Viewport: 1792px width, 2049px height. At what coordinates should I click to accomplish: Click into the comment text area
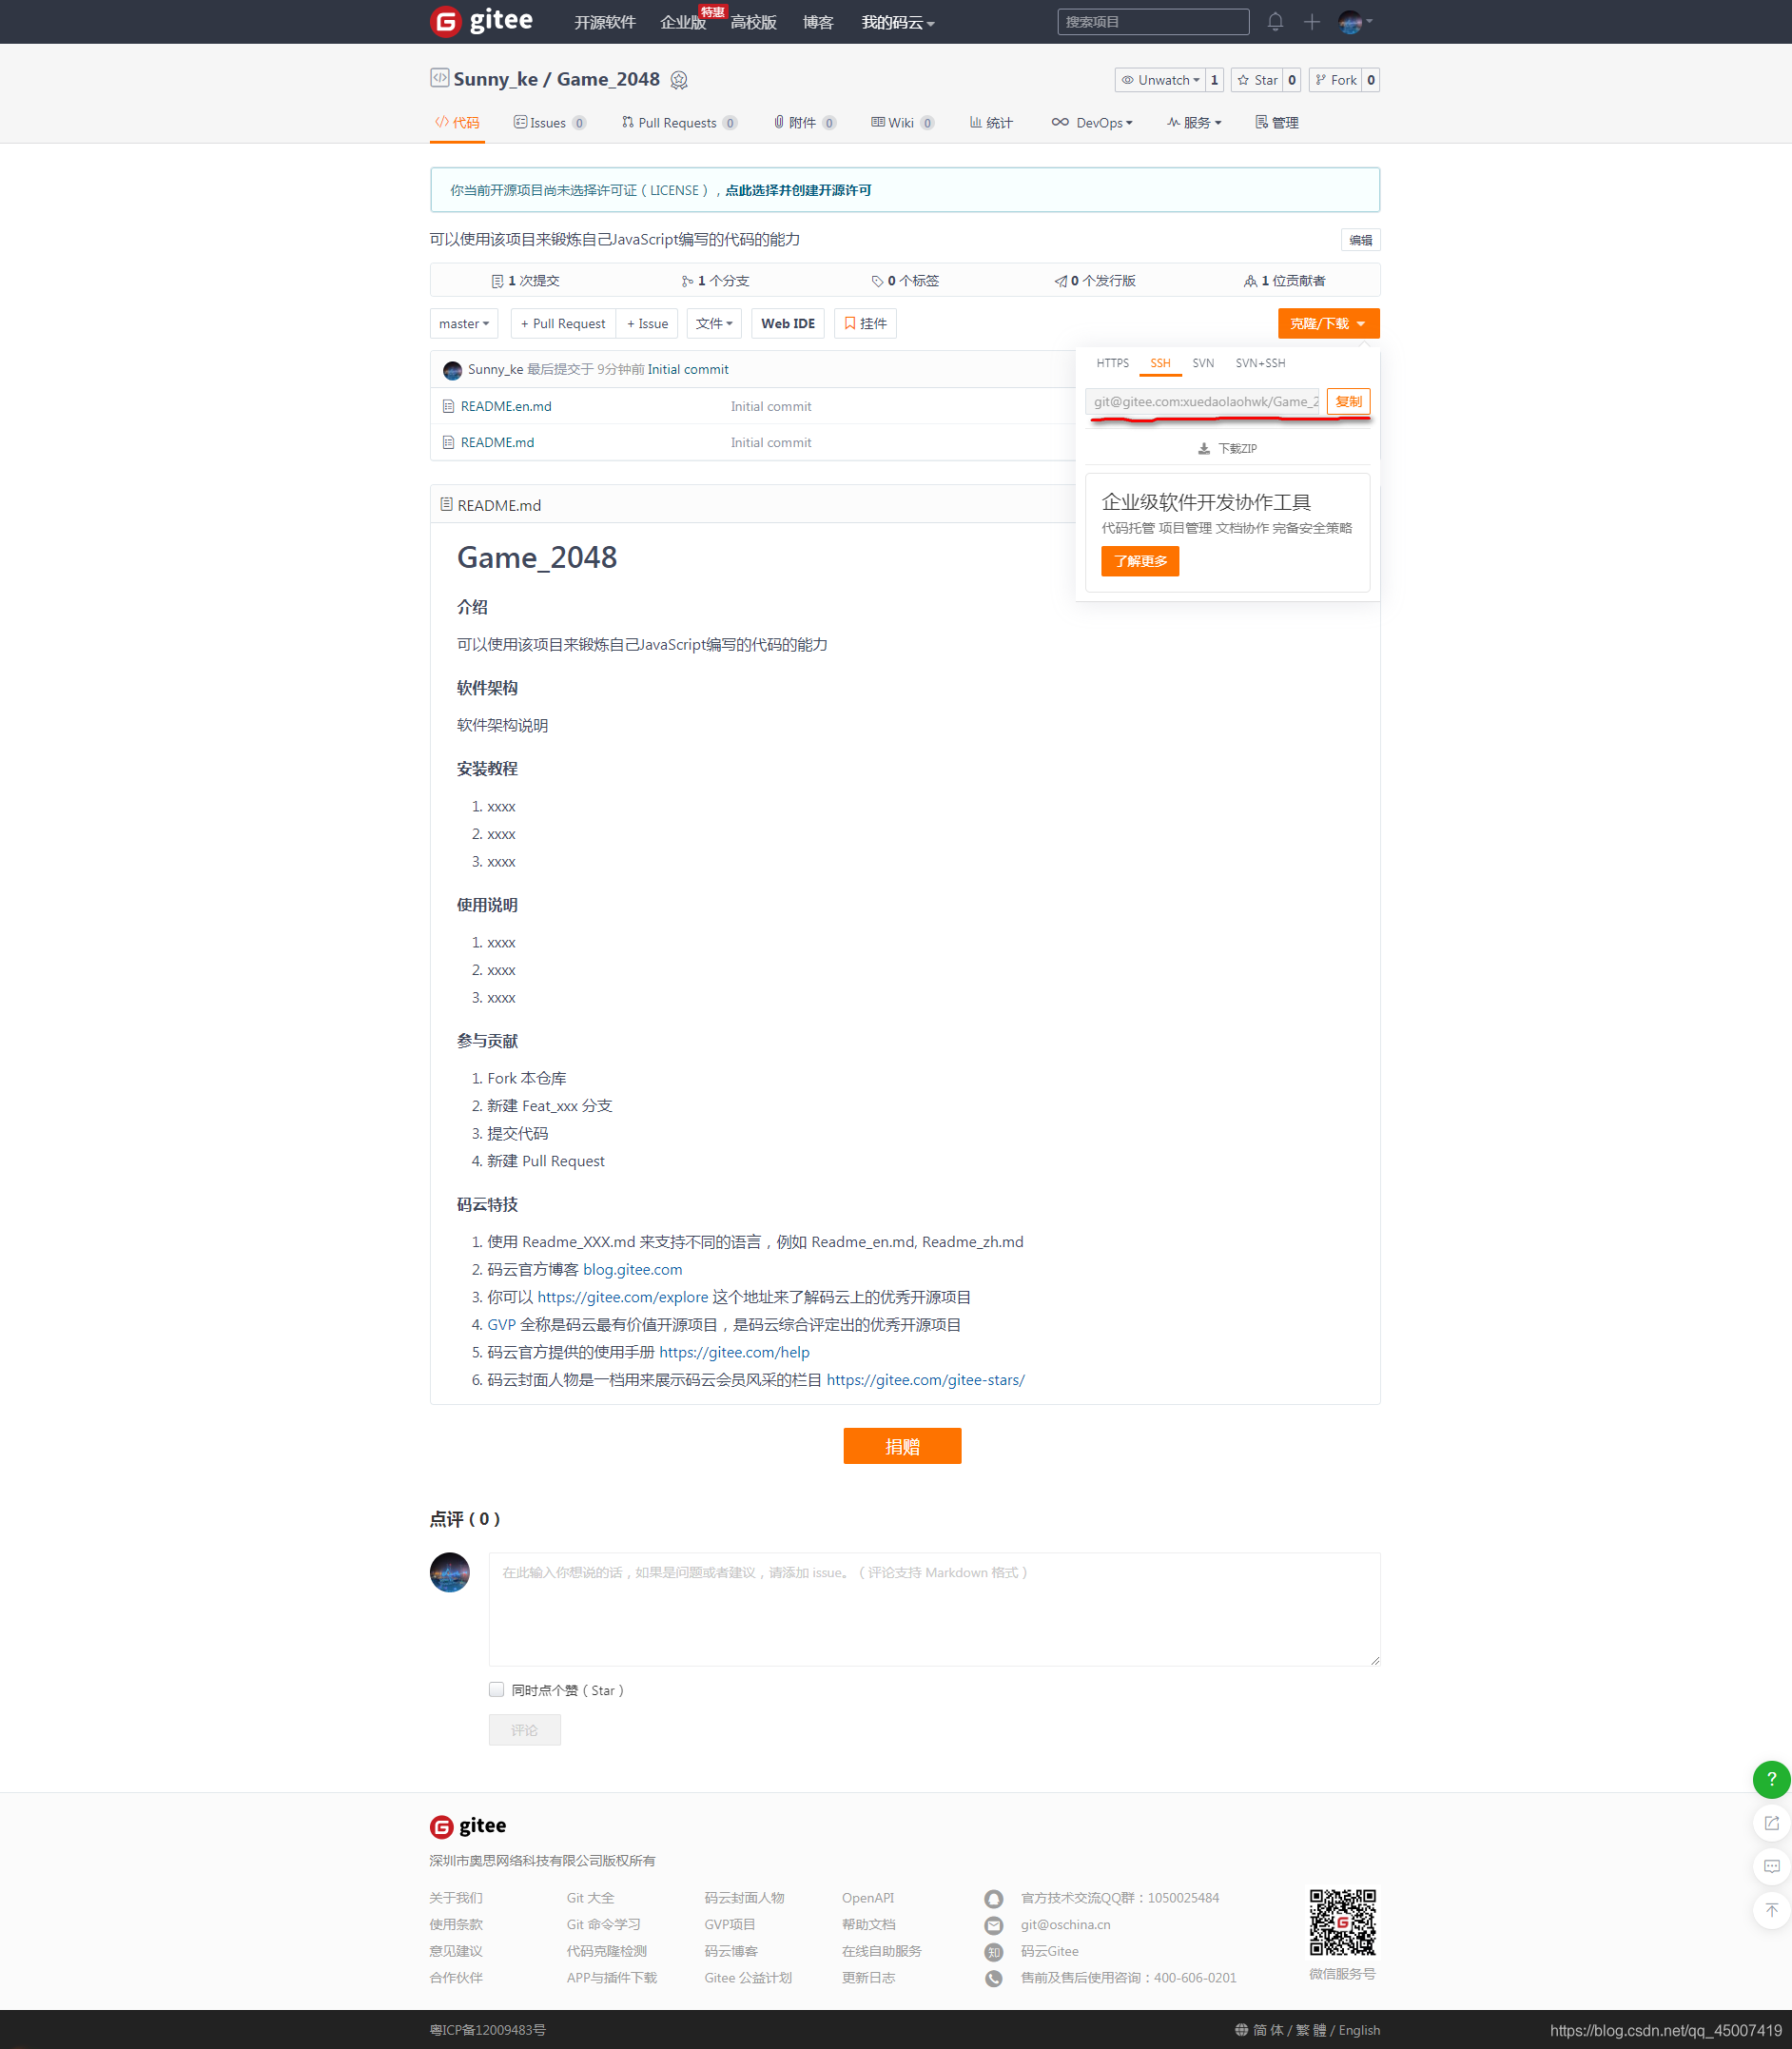tap(934, 1609)
